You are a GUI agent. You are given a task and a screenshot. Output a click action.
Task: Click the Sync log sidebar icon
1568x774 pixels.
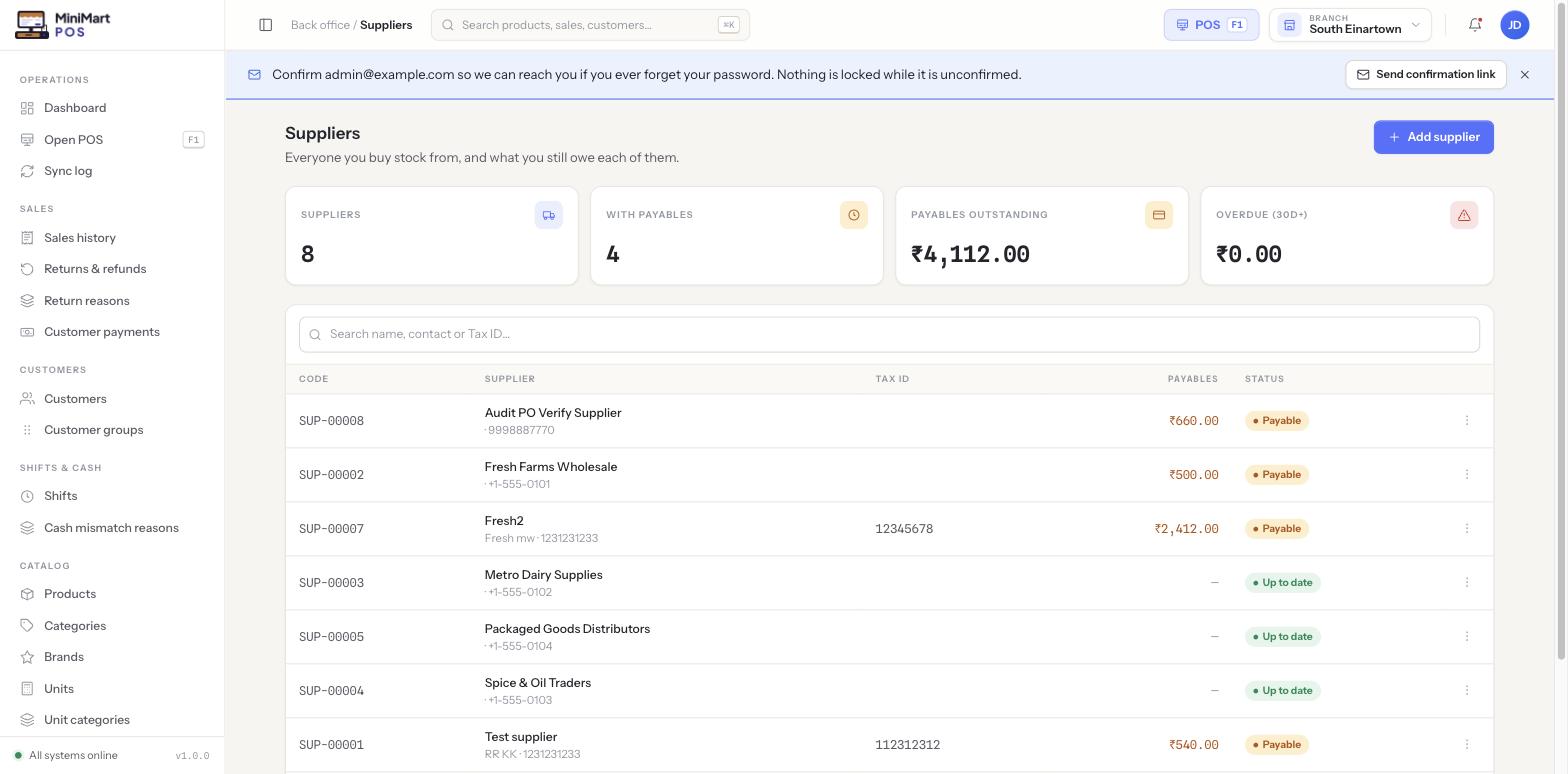click(x=27, y=171)
